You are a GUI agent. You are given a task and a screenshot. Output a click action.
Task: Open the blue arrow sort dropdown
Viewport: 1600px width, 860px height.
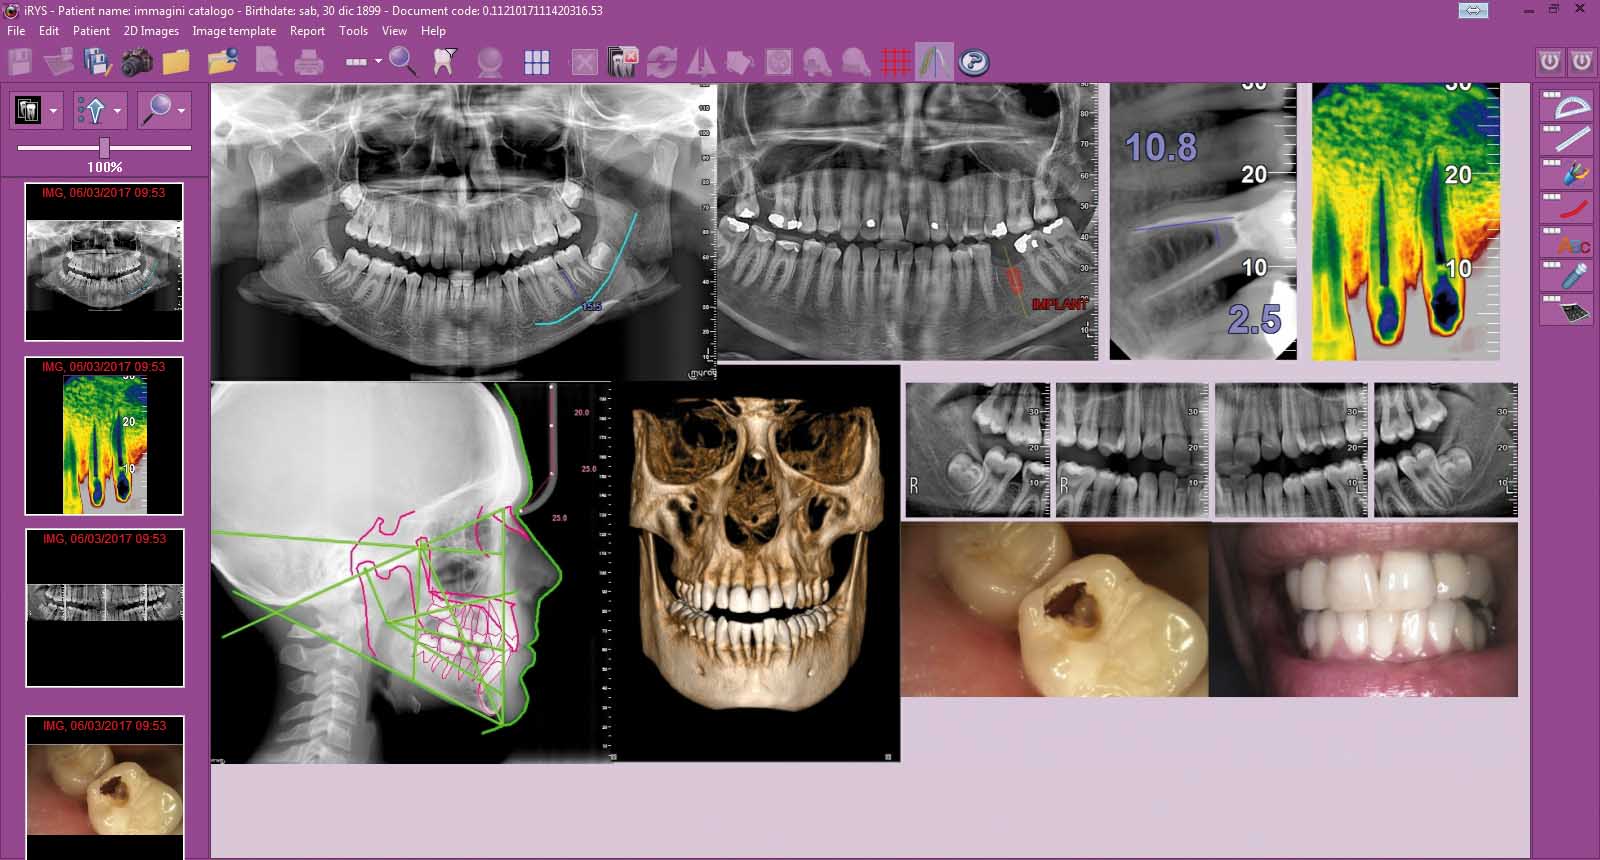tap(117, 111)
